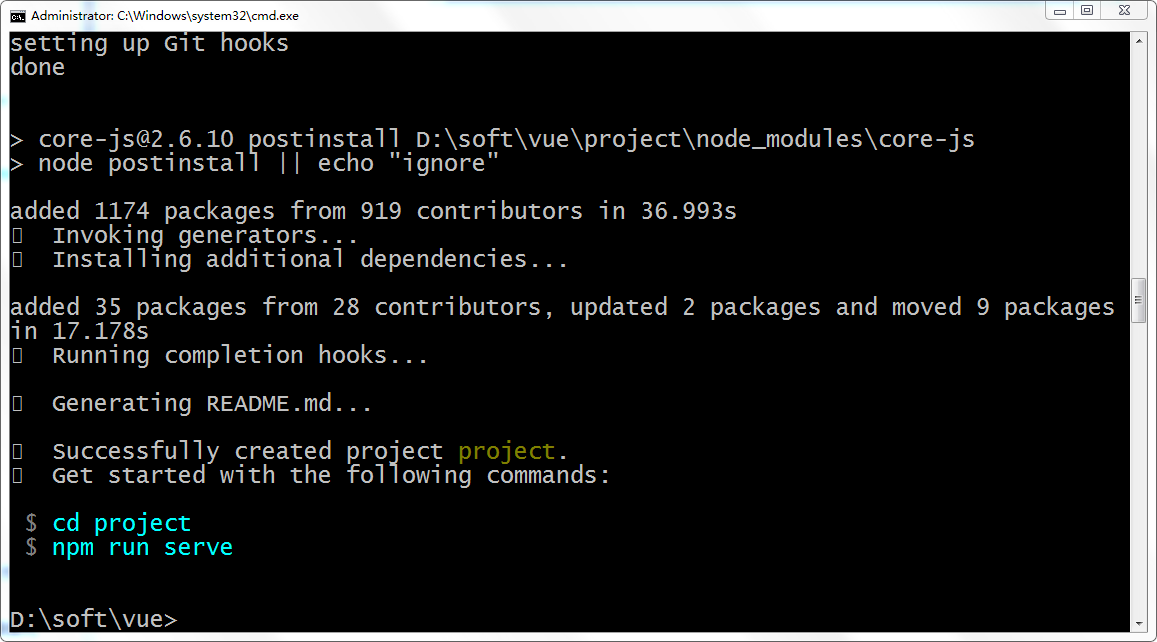Click the yellow 'project' name text

(506, 451)
